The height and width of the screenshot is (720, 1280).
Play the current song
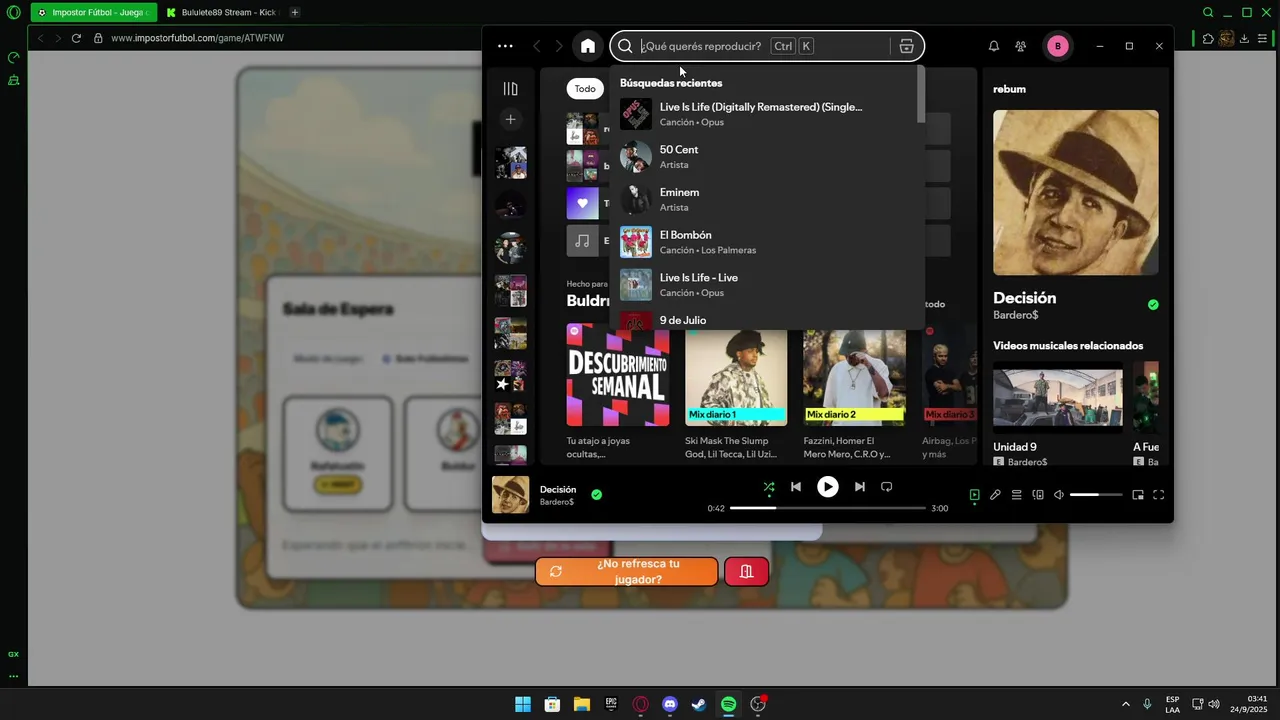tap(828, 487)
